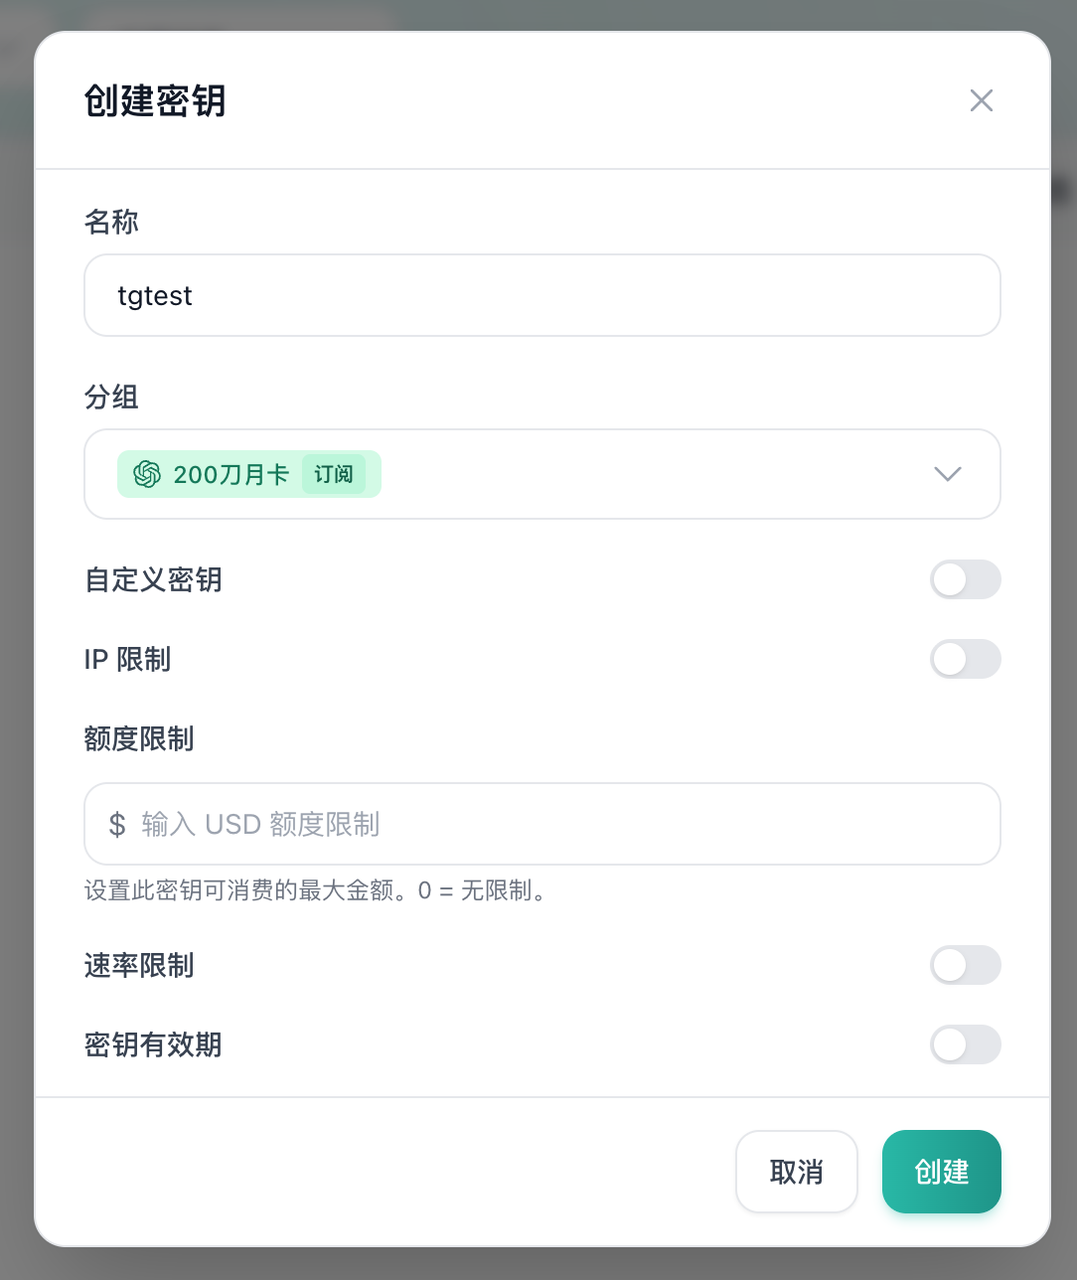Screen dimensions: 1077x1280
Task: Switch on 密钥有效期 toggle
Action: (x=965, y=1045)
